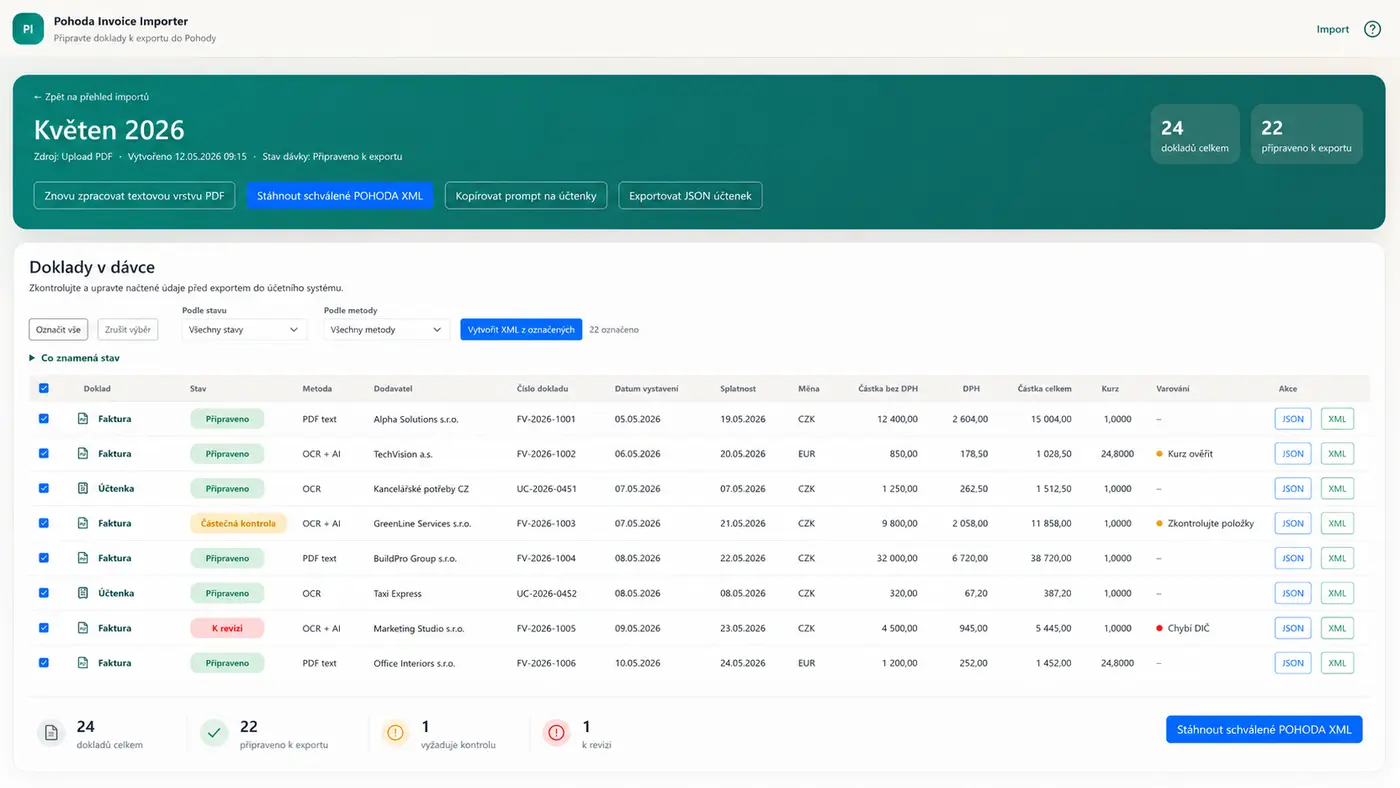Click the 24 dokladů celkem header card
Viewport: 1400px width, 788px height.
tap(1195, 134)
